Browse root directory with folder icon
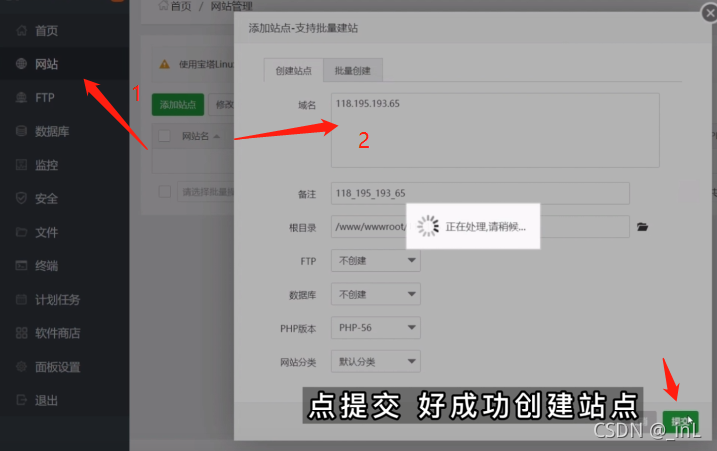The image size is (717, 451). [x=642, y=227]
